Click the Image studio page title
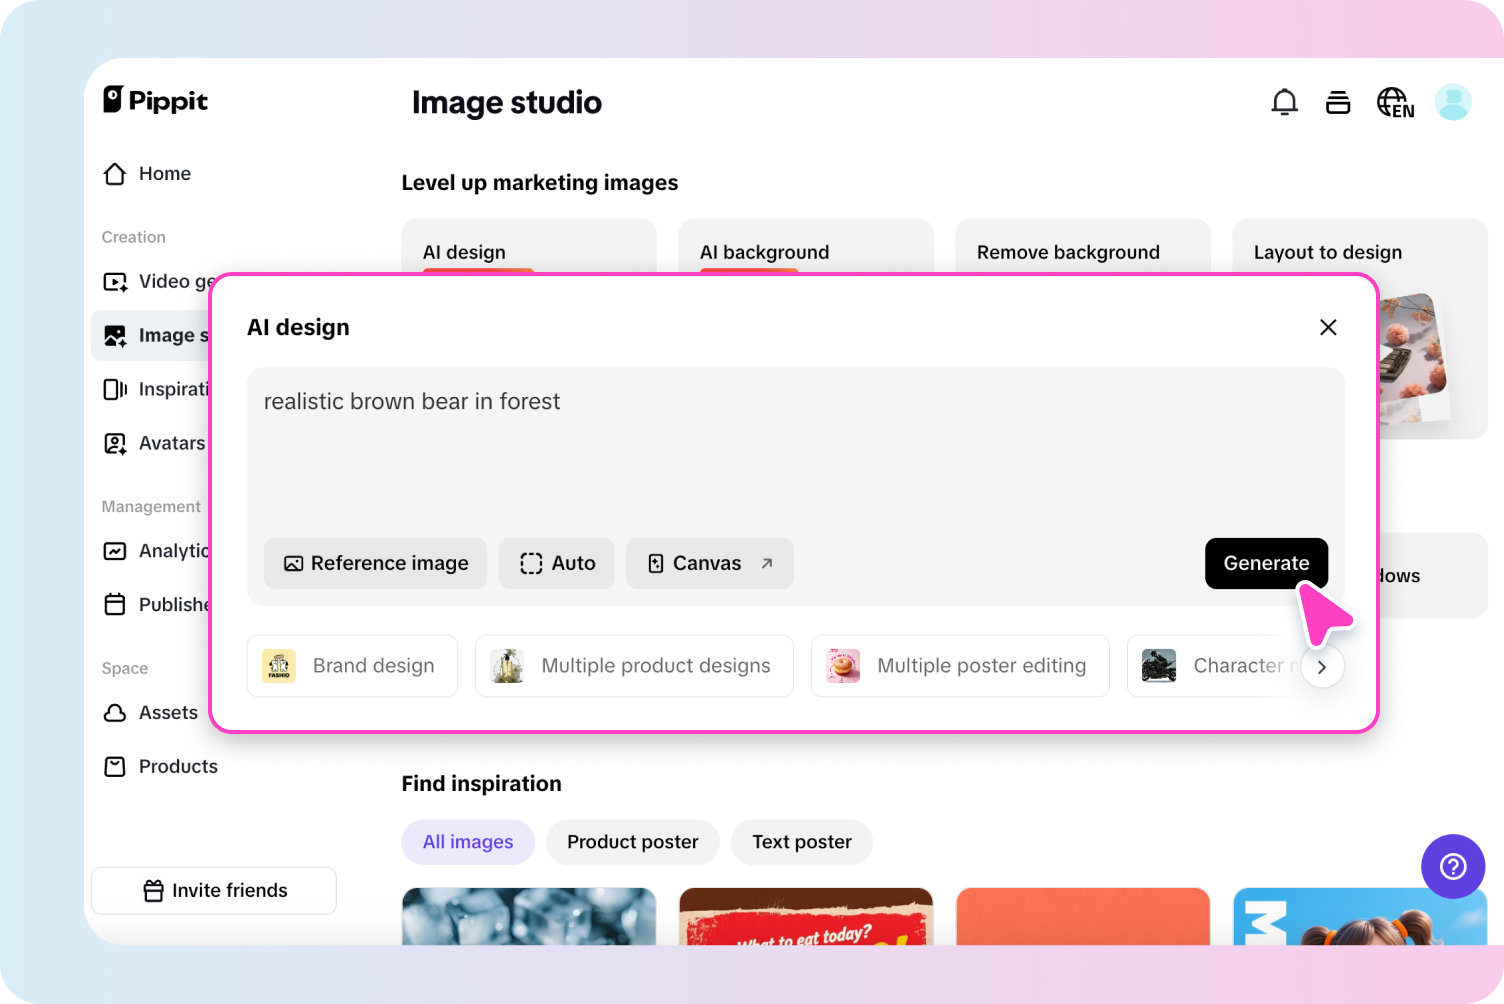Viewport: 1504px width, 1004px height. pyautogui.click(x=507, y=103)
